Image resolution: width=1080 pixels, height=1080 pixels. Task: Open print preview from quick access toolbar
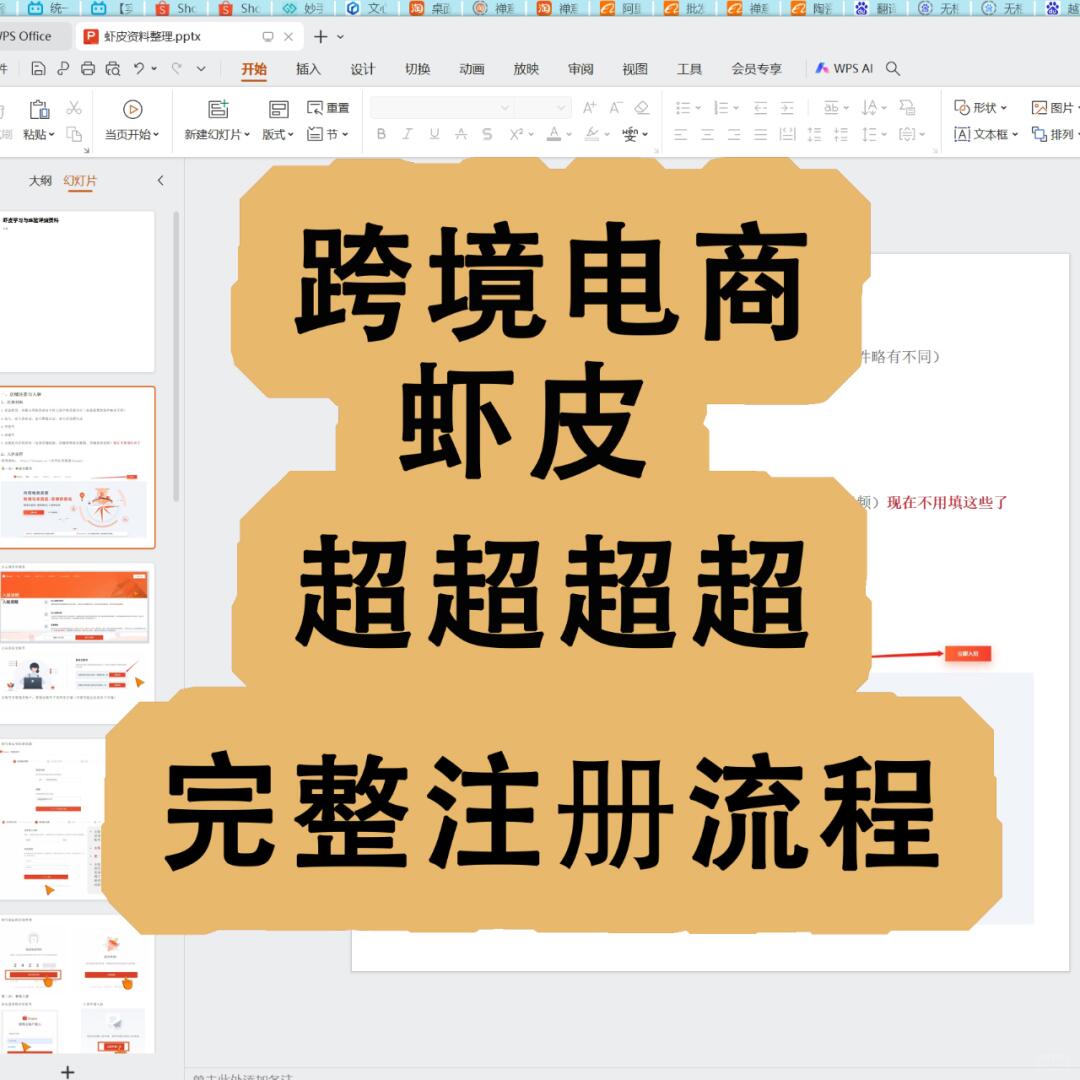click(x=113, y=68)
